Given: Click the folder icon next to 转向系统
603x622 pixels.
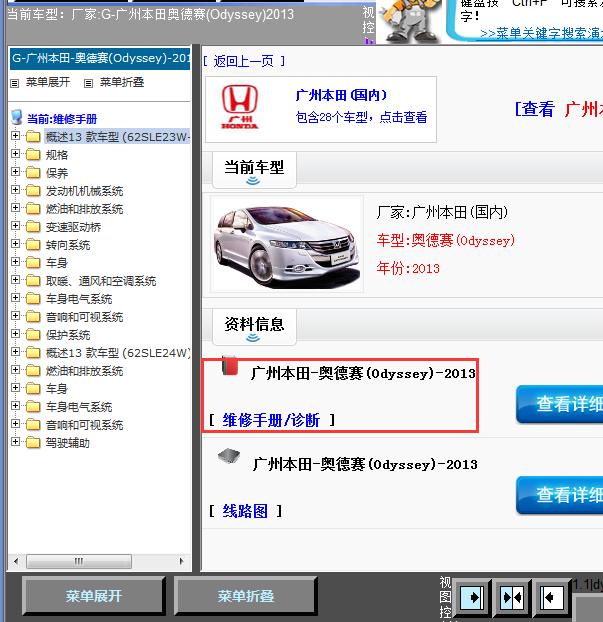Looking at the screenshot, I should click(x=33, y=244).
